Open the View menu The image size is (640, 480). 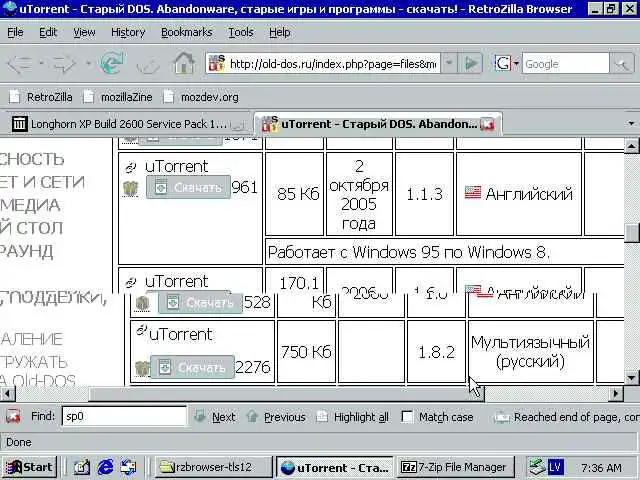point(84,32)
